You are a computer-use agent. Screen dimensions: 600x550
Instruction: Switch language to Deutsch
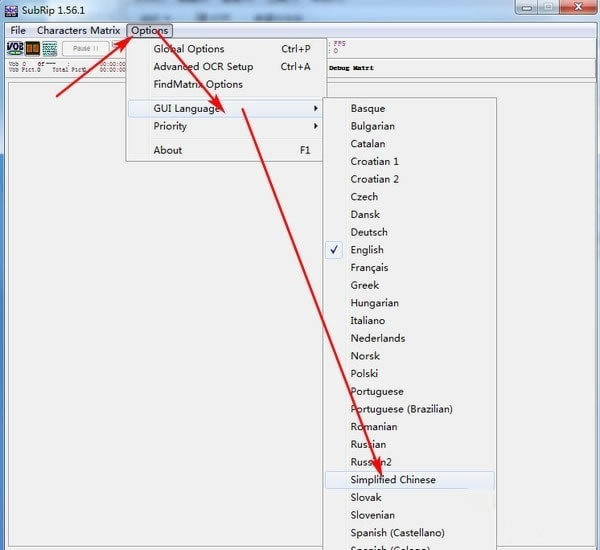[x=369, y=232]
